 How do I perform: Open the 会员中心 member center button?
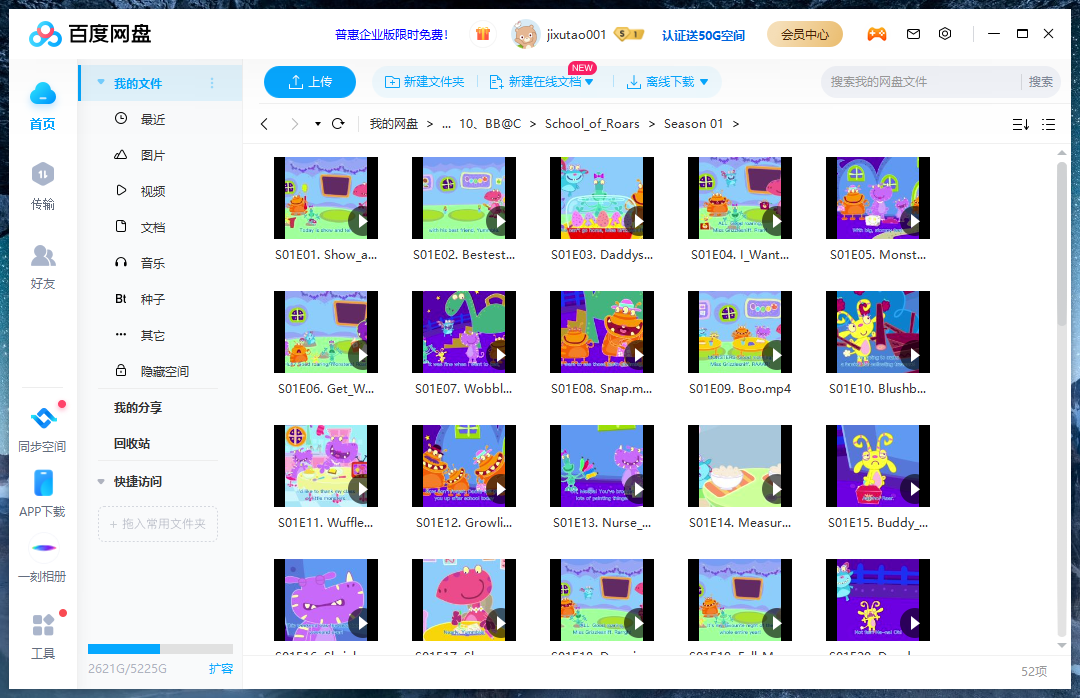click(x=804, y=34)
